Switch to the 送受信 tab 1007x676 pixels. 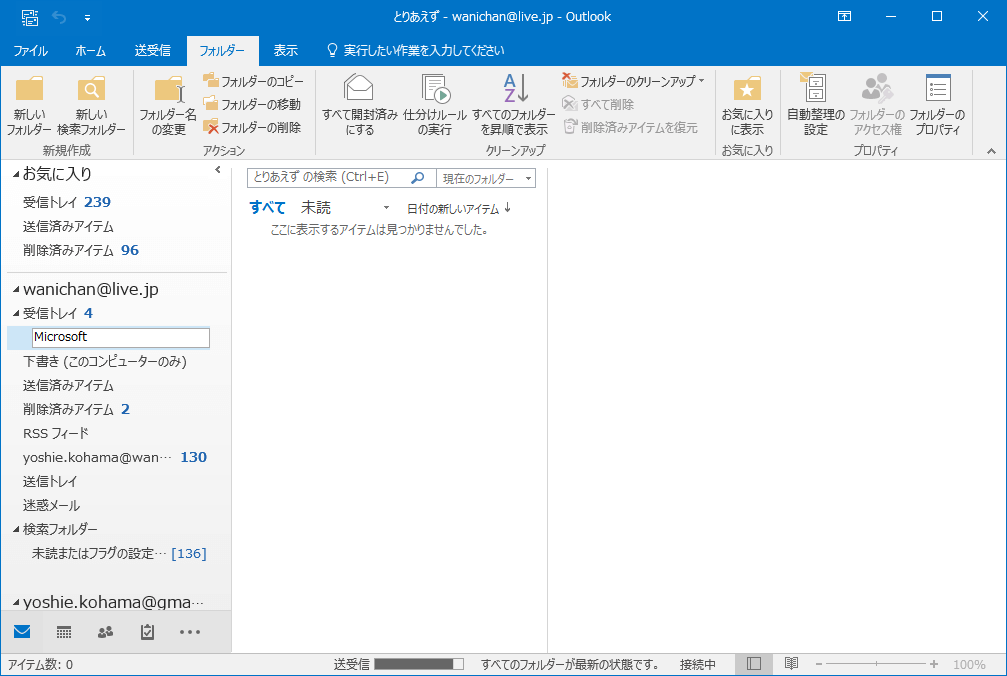pyautogui.click(x=152, y=51)
